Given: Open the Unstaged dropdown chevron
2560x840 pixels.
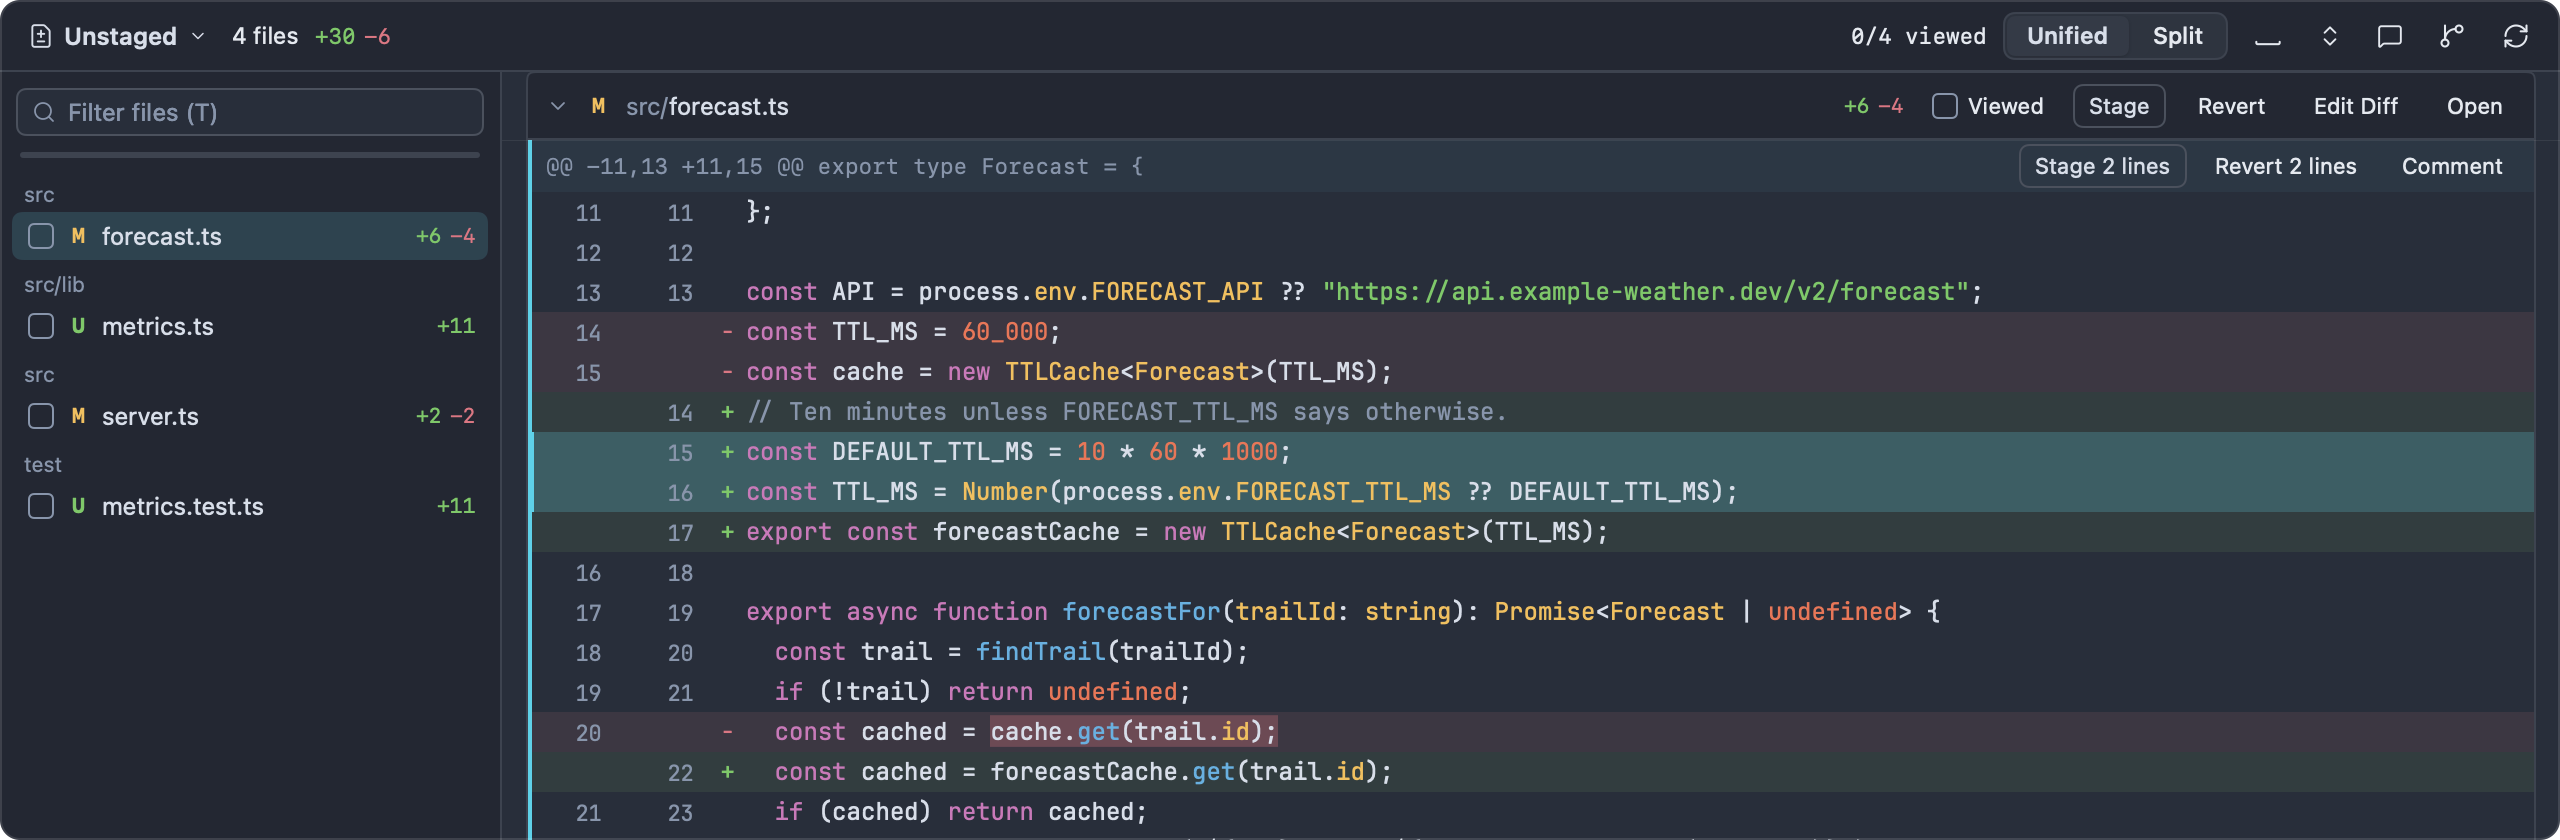Looking at the screenshot, I should pyautogui.click(x=198, y=37).
